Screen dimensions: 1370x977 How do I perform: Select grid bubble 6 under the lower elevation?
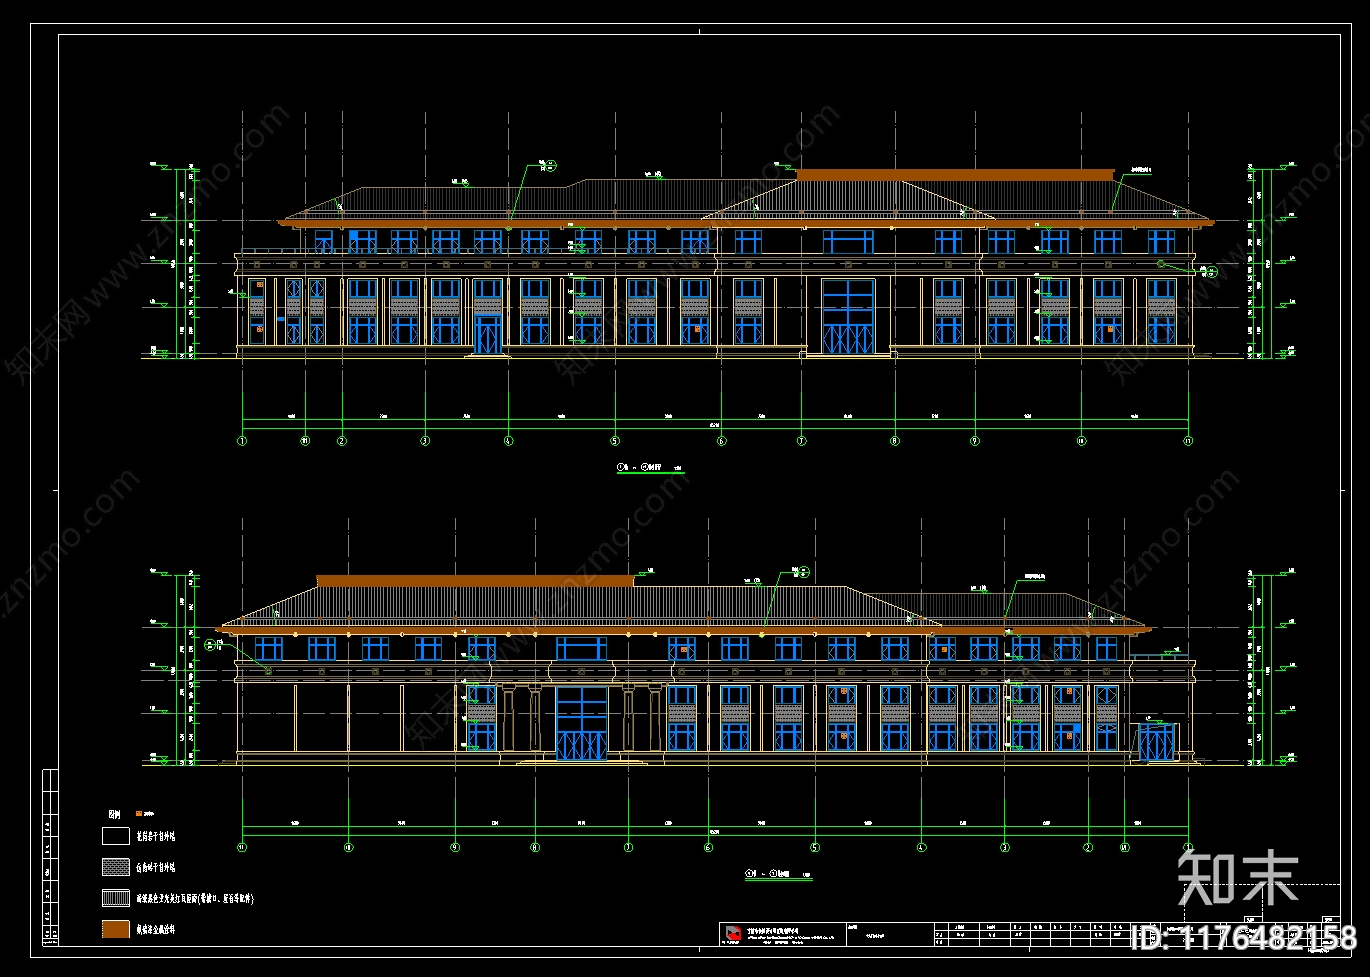708,847
